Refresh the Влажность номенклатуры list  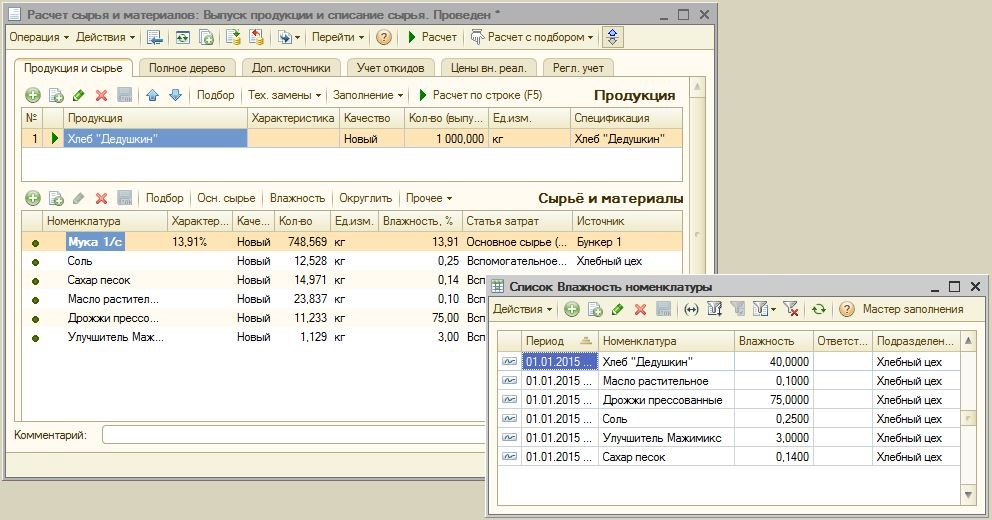(x=819, y=309)
